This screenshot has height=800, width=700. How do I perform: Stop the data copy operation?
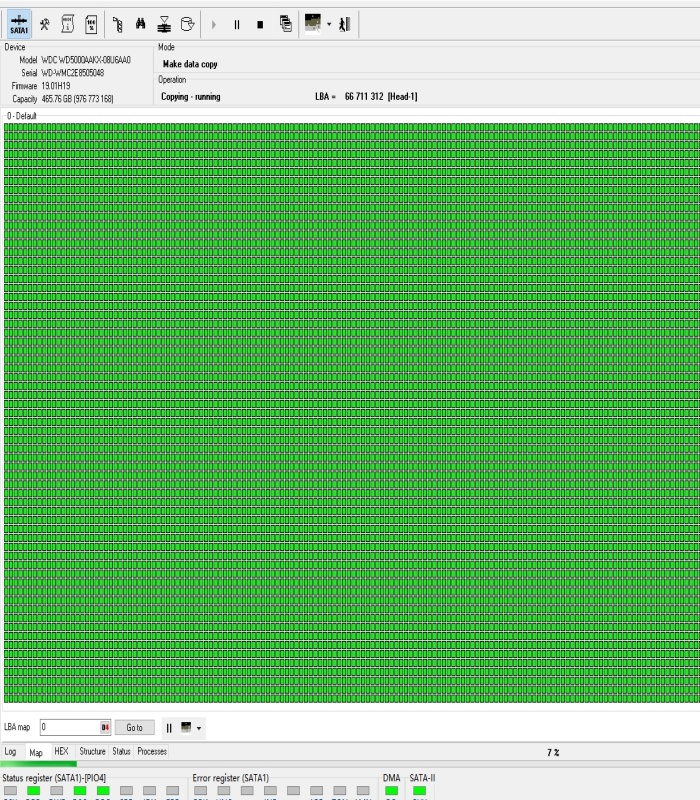click(x=260, y=24)
